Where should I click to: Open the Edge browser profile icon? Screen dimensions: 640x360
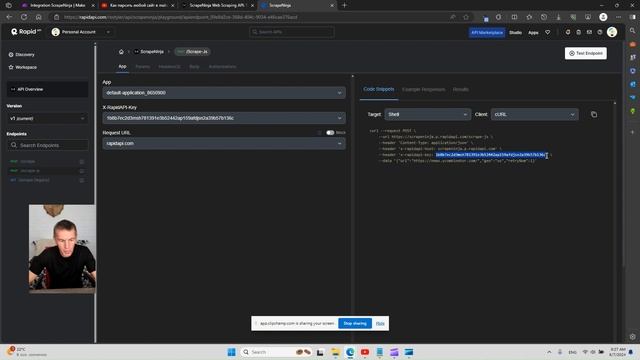[x=603, y=17]
